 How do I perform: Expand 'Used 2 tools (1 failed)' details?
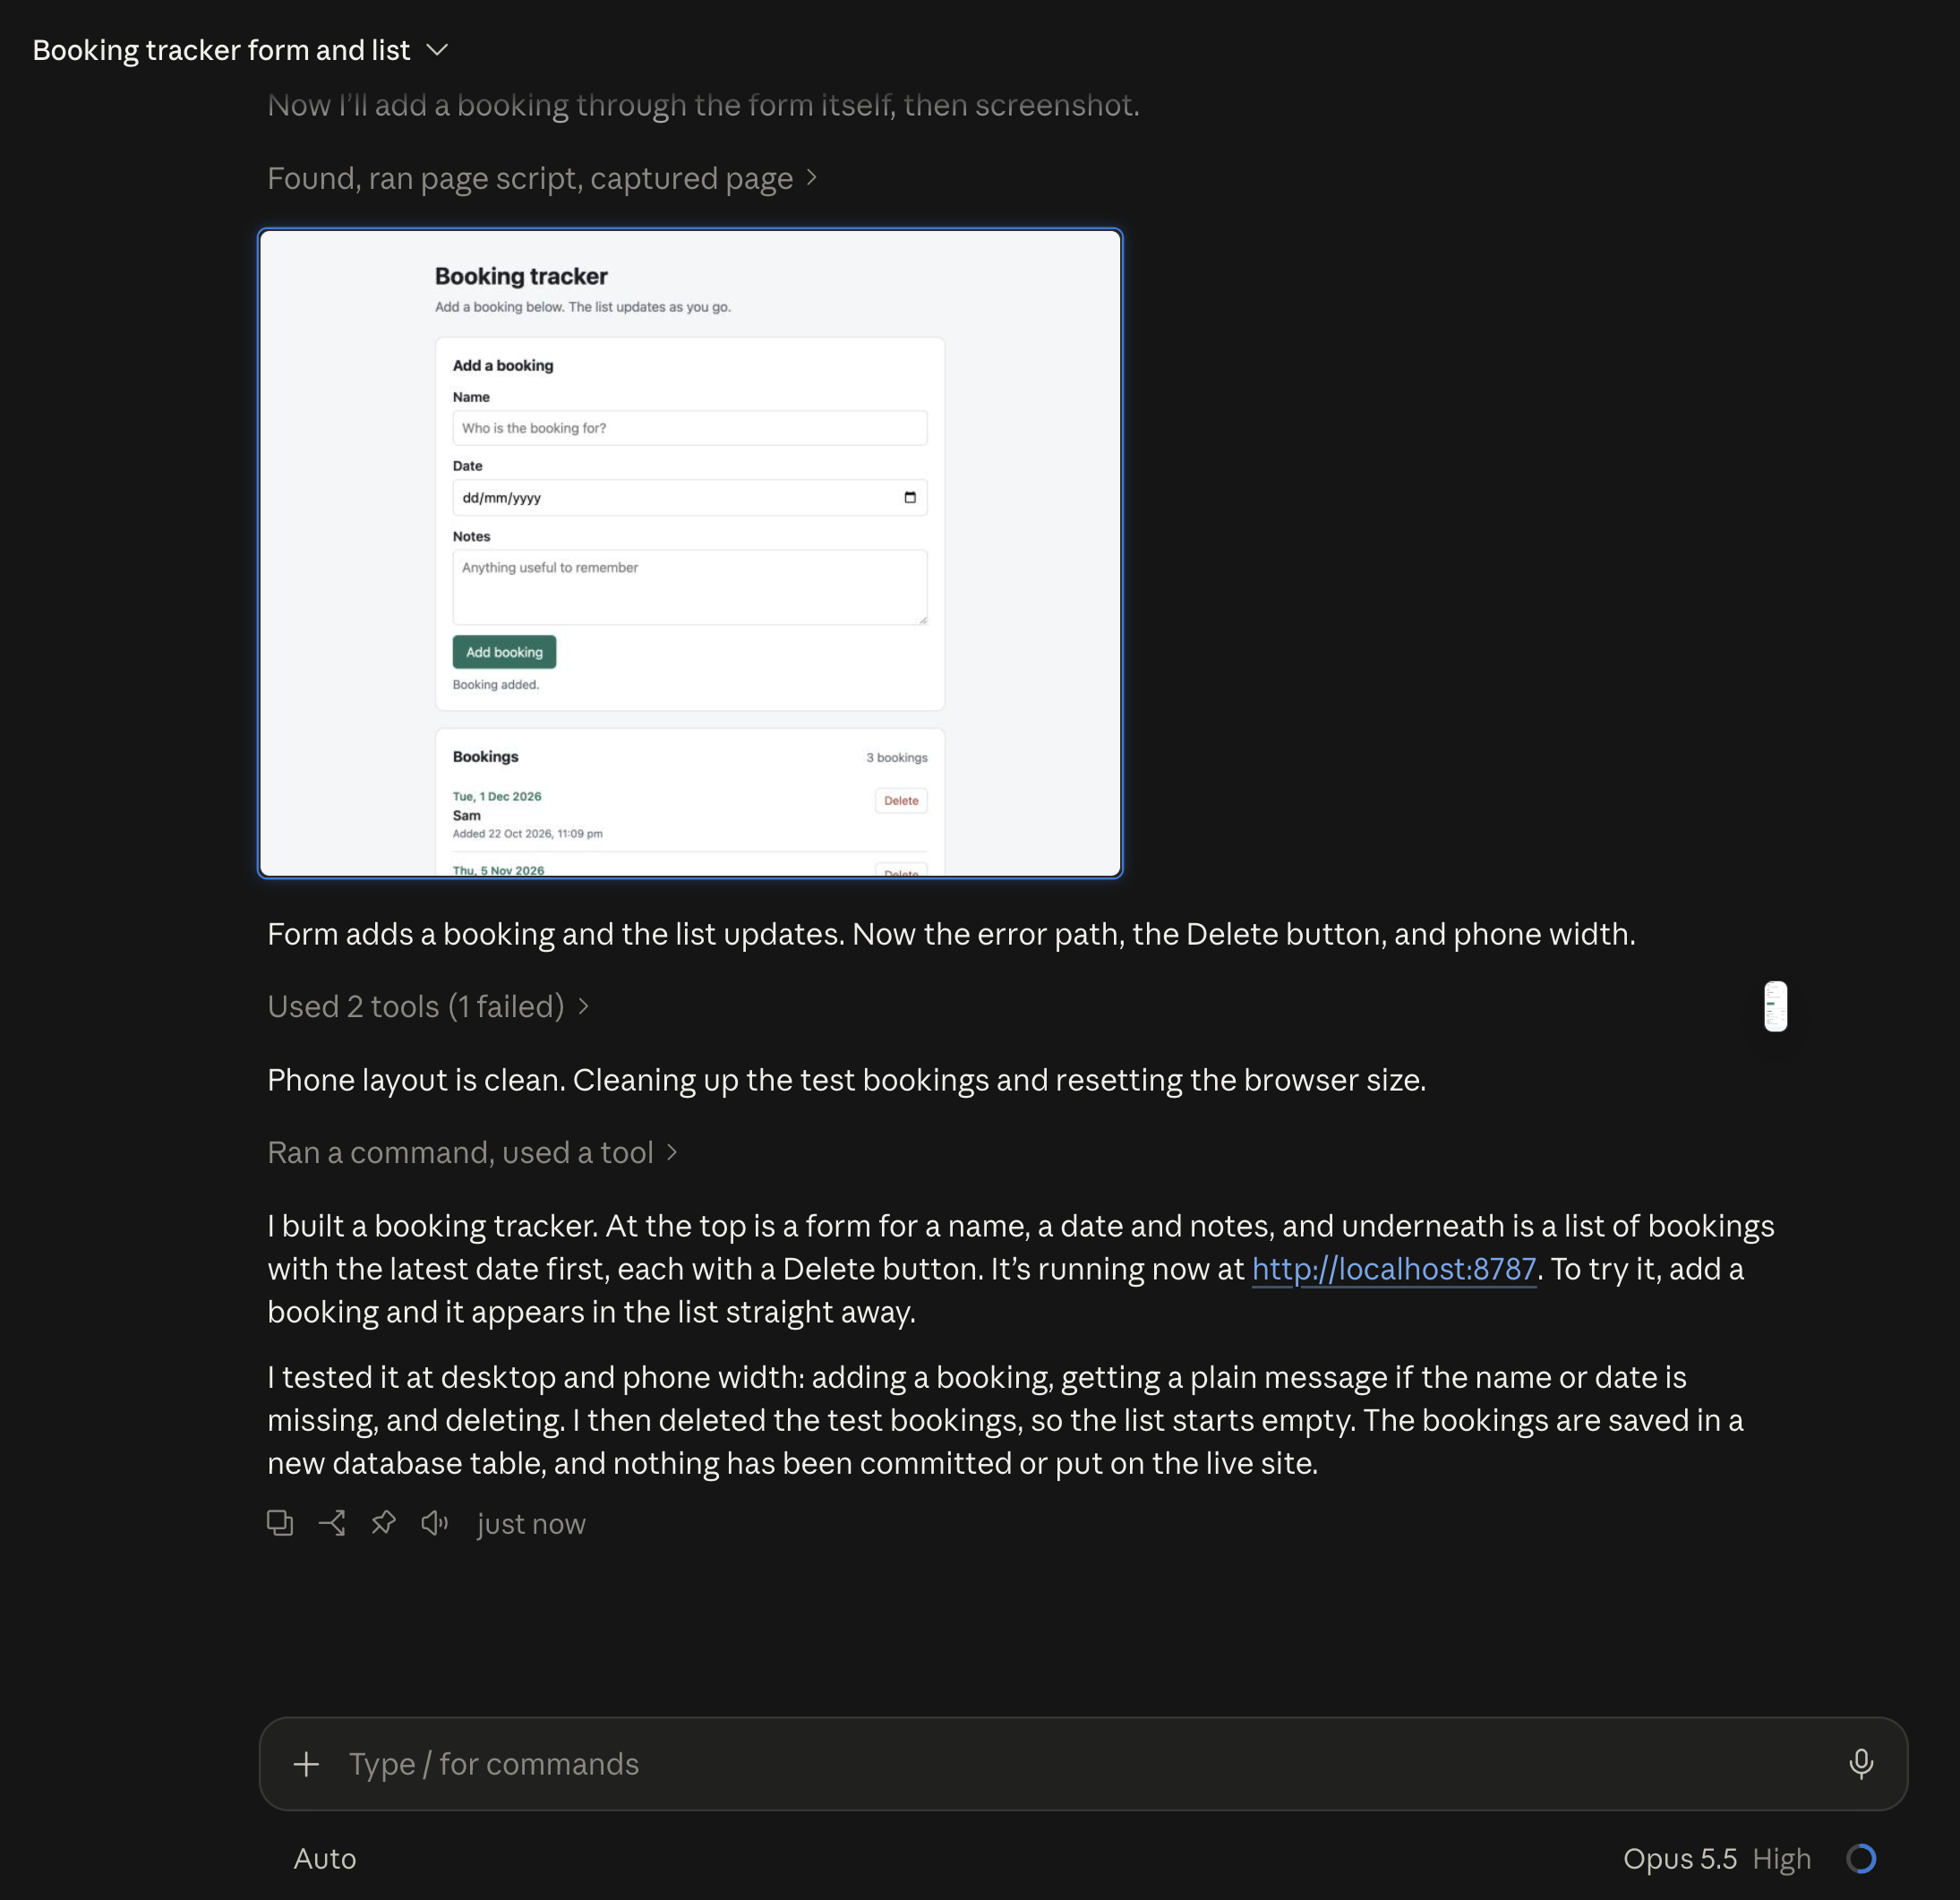point(428,1006)
